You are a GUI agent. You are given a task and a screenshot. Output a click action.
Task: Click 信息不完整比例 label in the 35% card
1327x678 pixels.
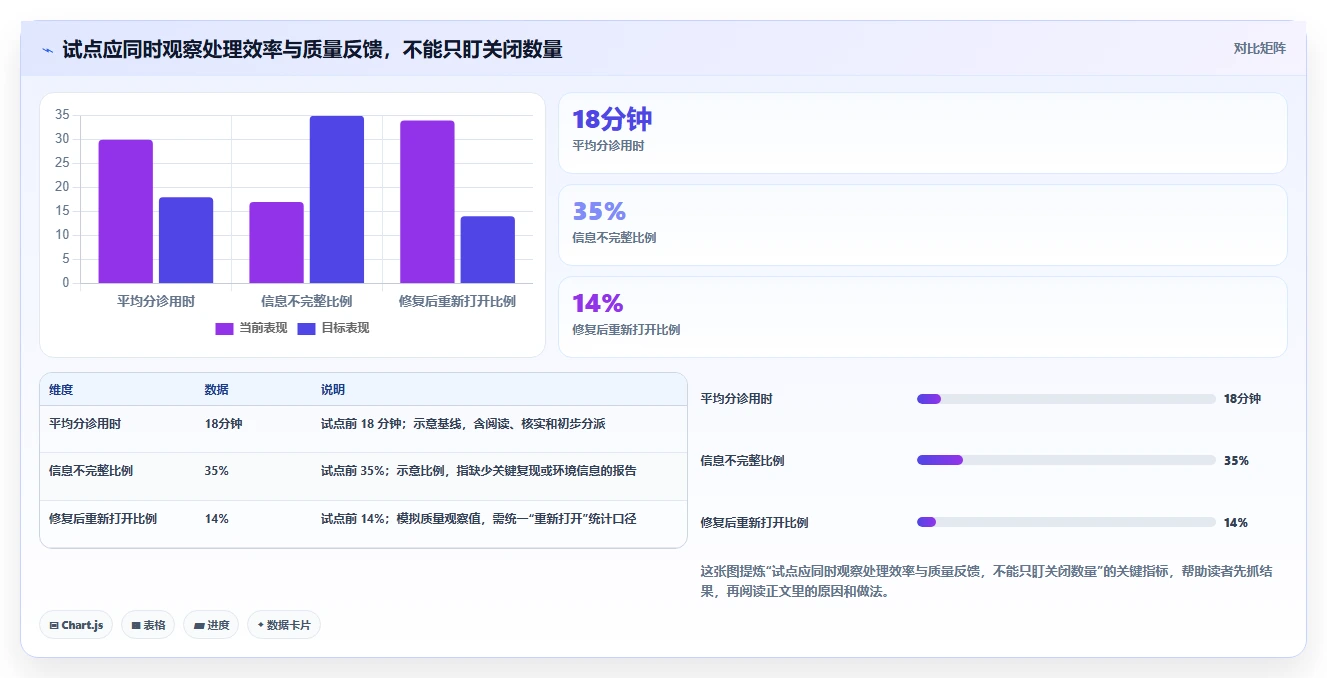click(x=614, y=238)
